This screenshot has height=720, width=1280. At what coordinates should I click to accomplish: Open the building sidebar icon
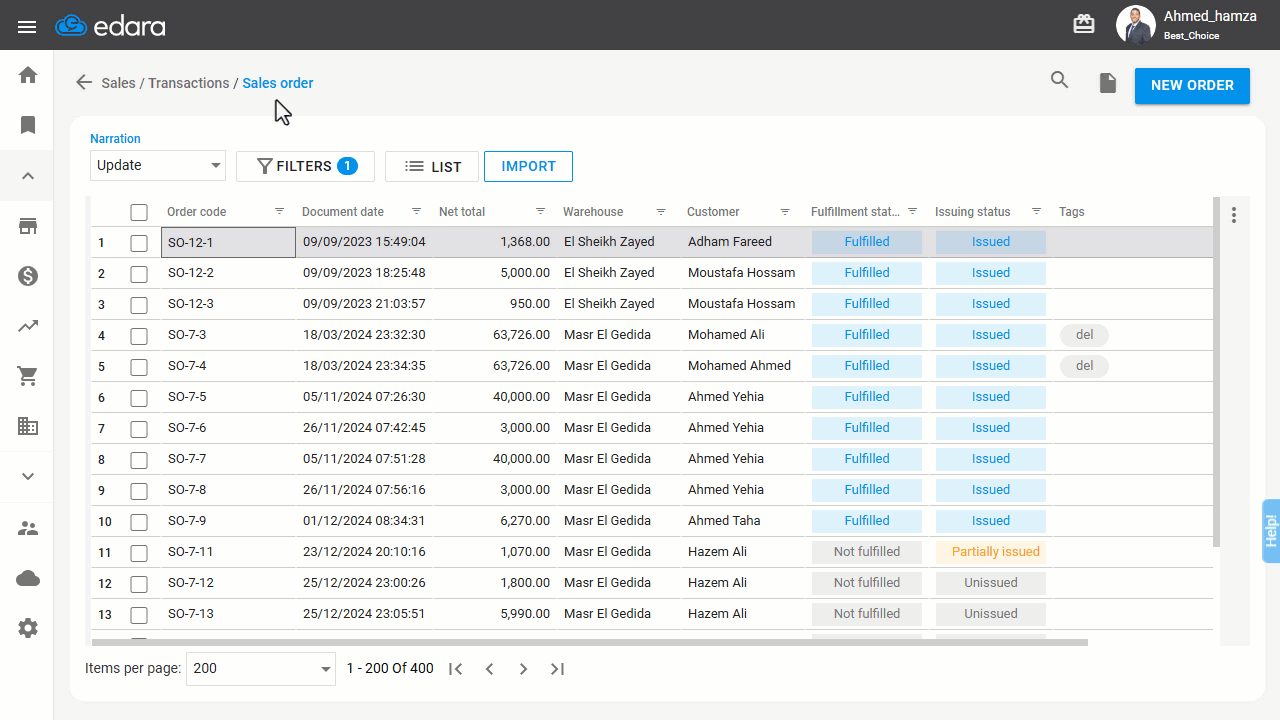click(28, 426)
